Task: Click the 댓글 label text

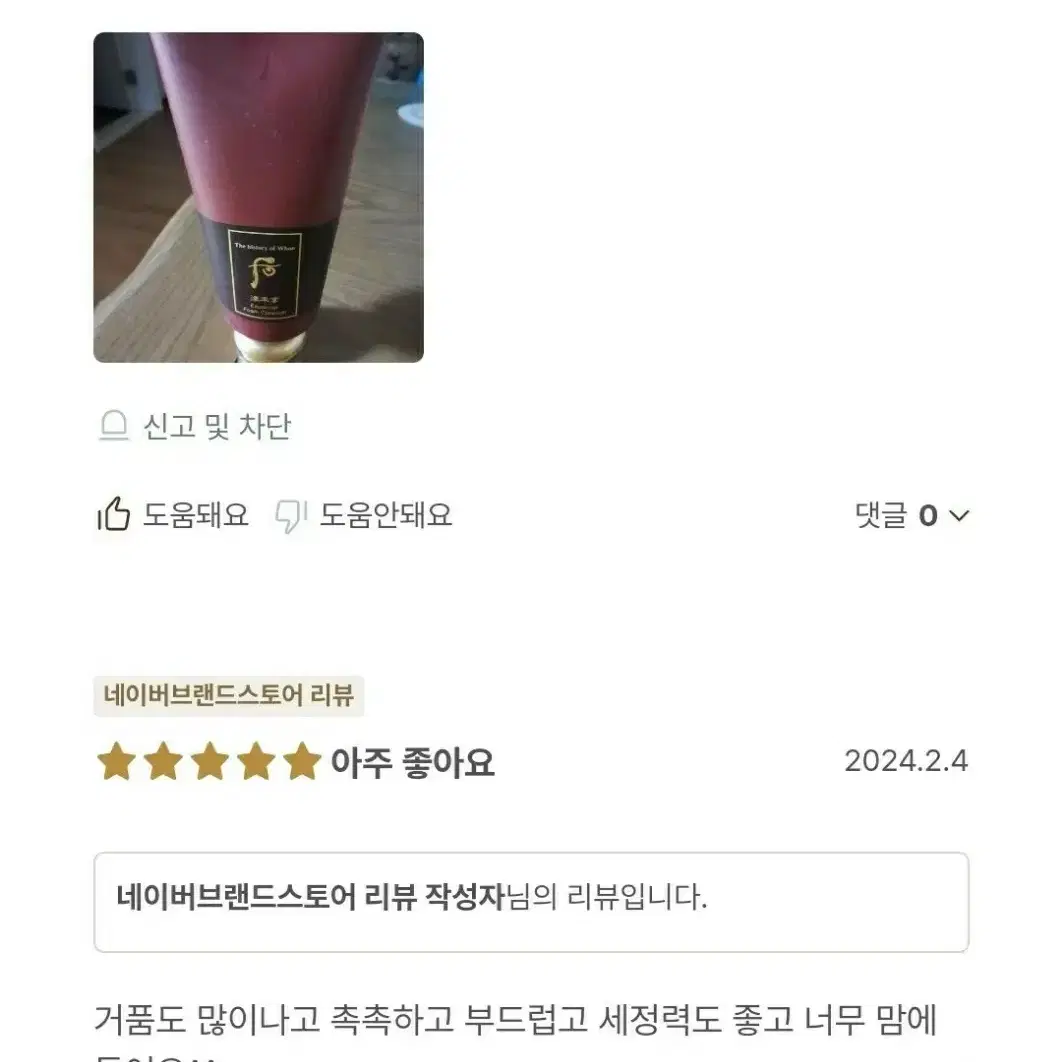Action: tap(880, 515)
